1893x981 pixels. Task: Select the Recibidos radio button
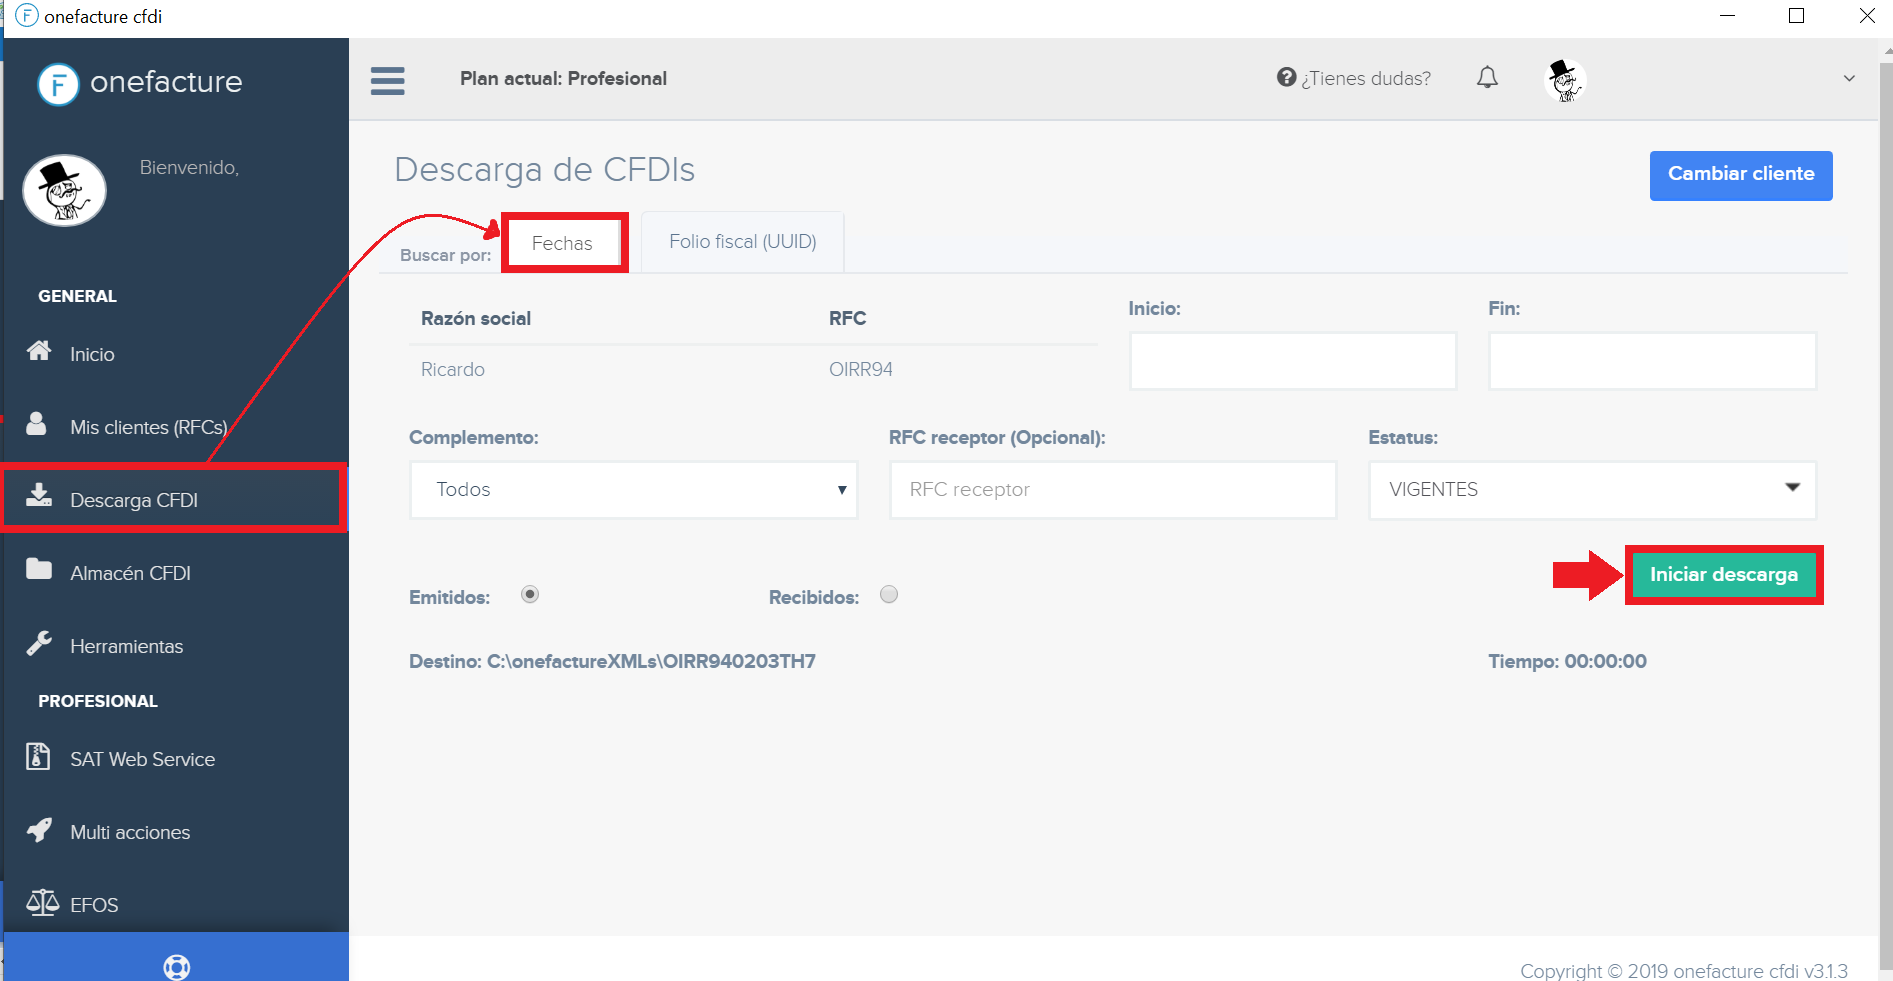point(888,594)
